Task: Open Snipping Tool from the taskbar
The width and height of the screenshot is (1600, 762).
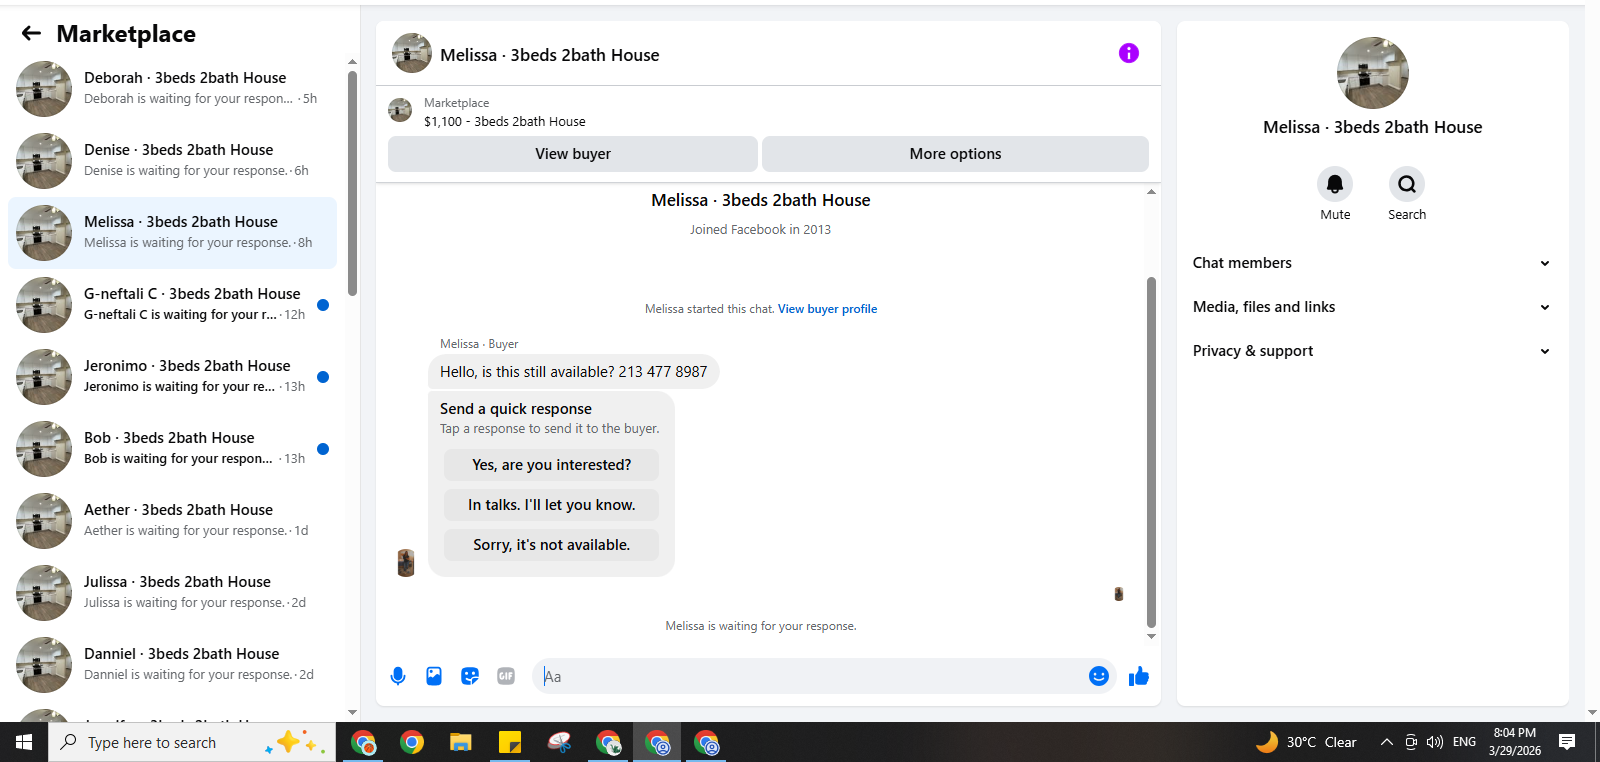Action: 560,742
